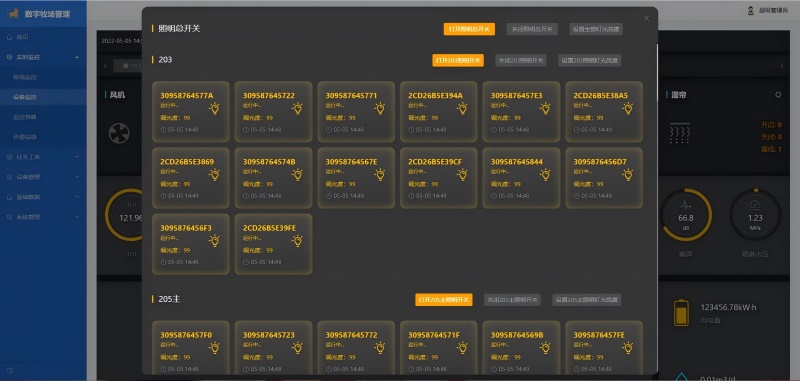This screenshot has height=381, width=800.
Task: Open 牧场监控 submenu item
Action: pyautogui.click(x=43, y=77)
